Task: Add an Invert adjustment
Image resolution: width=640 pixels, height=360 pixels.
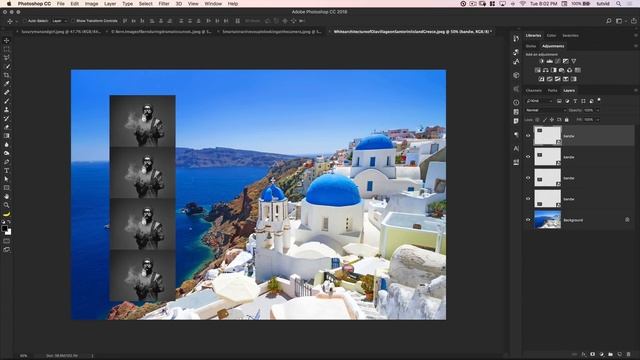Action: coord(542,79)
